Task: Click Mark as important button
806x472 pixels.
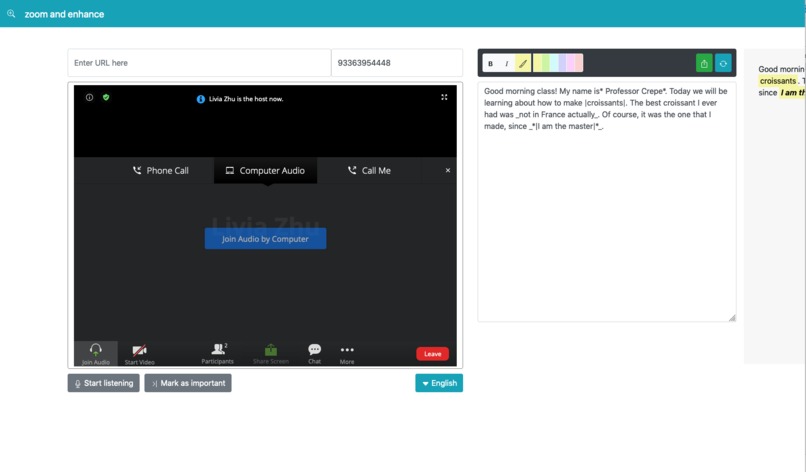Action: click(x=188, y=383)
